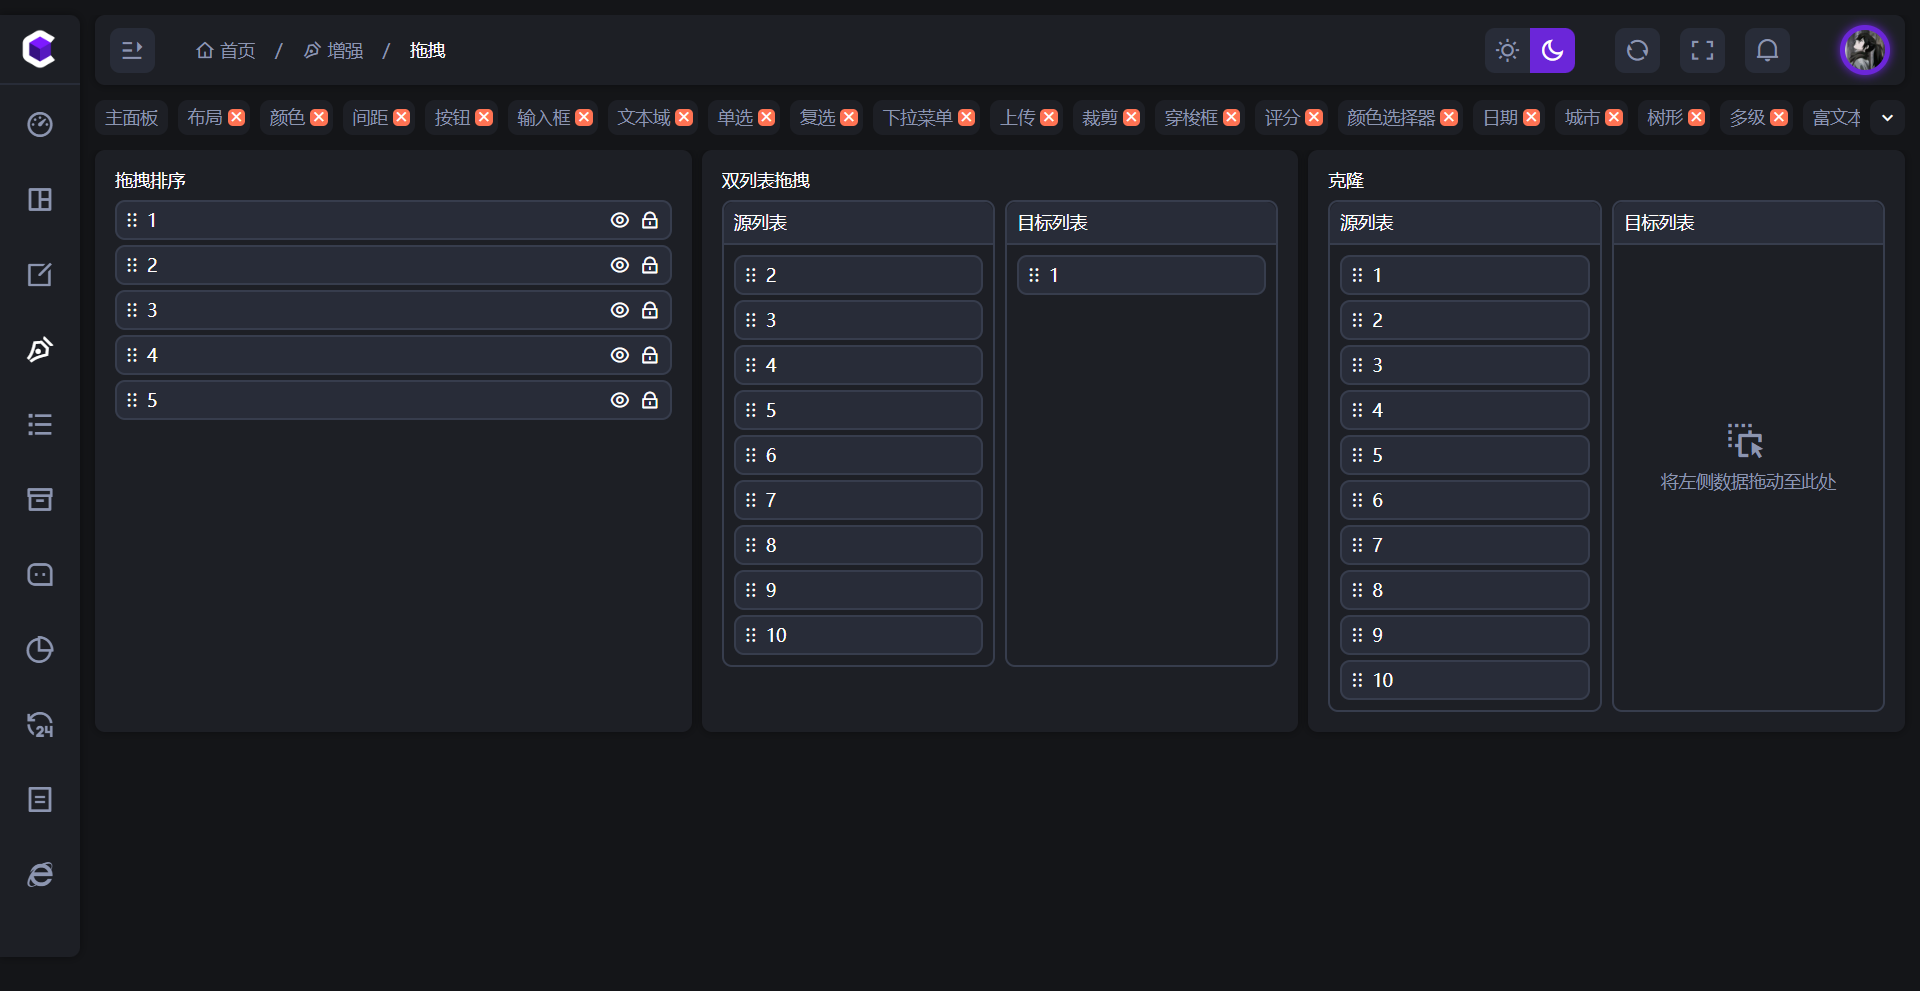
Task: Toggle the lock on sort item 1
Action: [x=650, y=220]
